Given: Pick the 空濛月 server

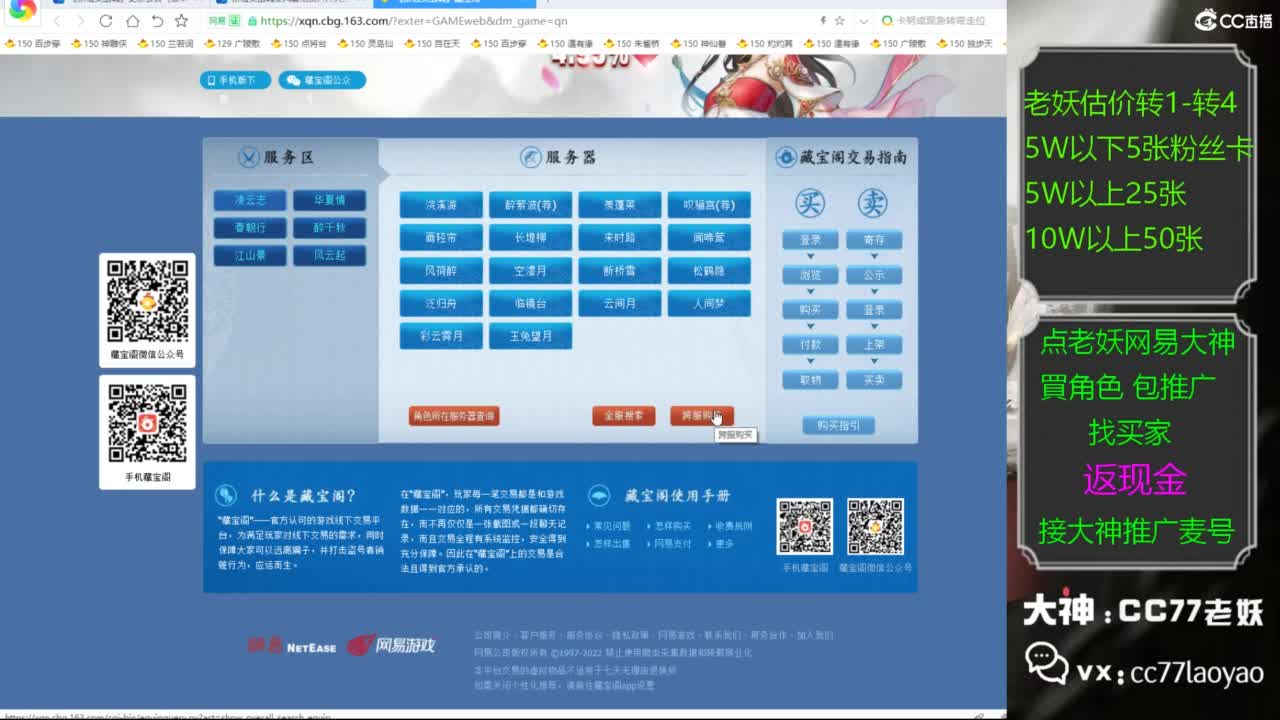Looking at the screenshot, I should coord(530,271).
